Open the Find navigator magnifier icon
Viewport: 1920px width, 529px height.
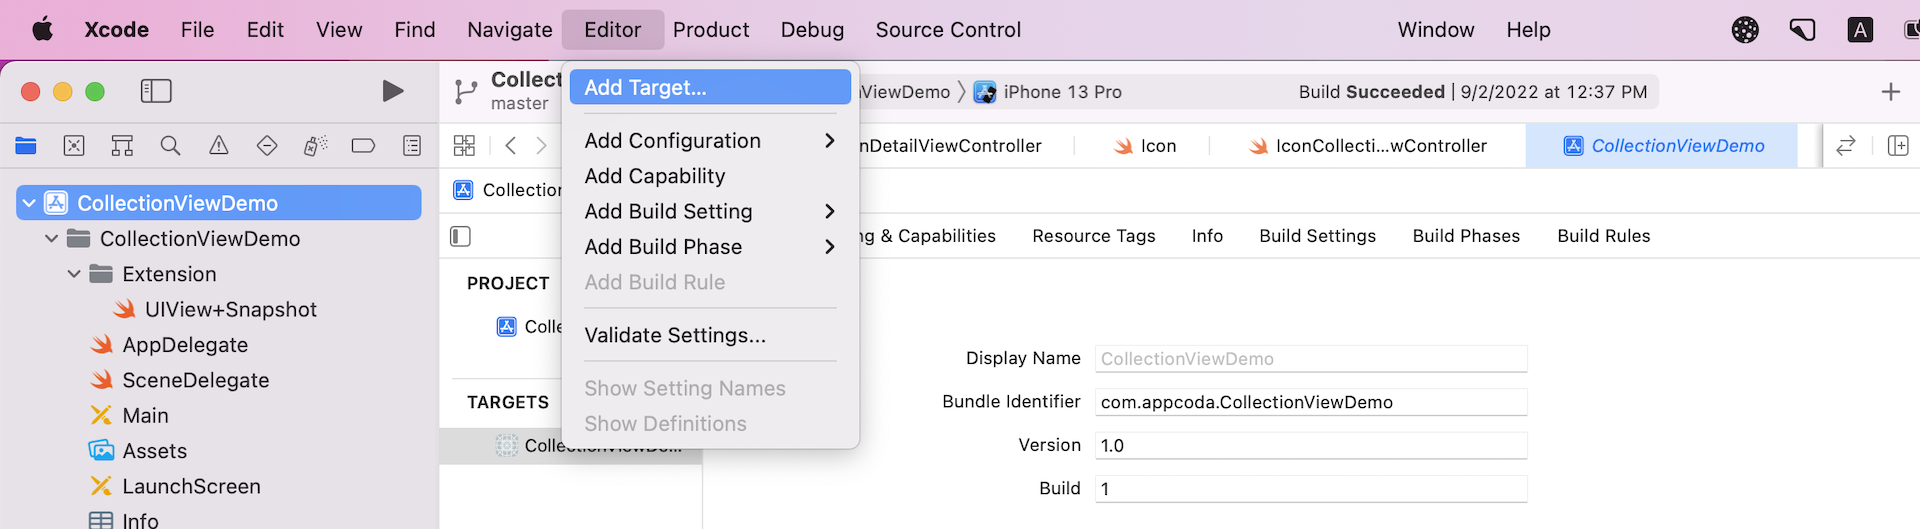pyautogui.click(x=170, y=146)
